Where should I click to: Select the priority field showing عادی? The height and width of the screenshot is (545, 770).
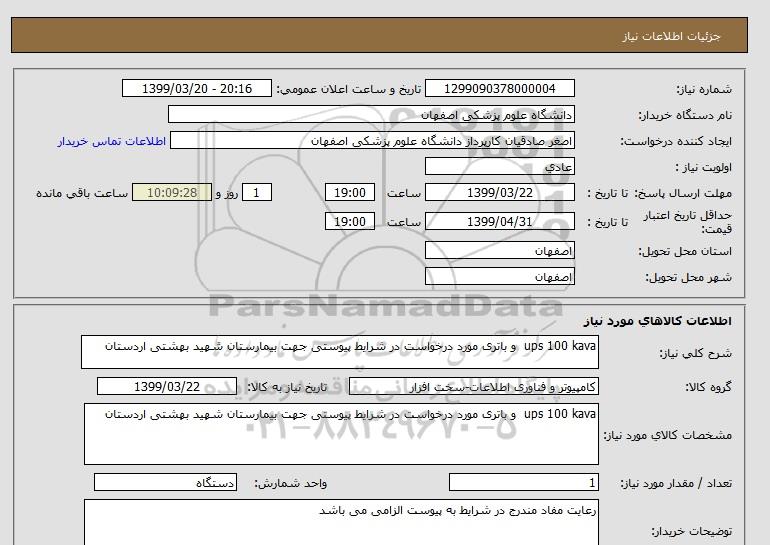pyautogui.click(x=499, y=166)
